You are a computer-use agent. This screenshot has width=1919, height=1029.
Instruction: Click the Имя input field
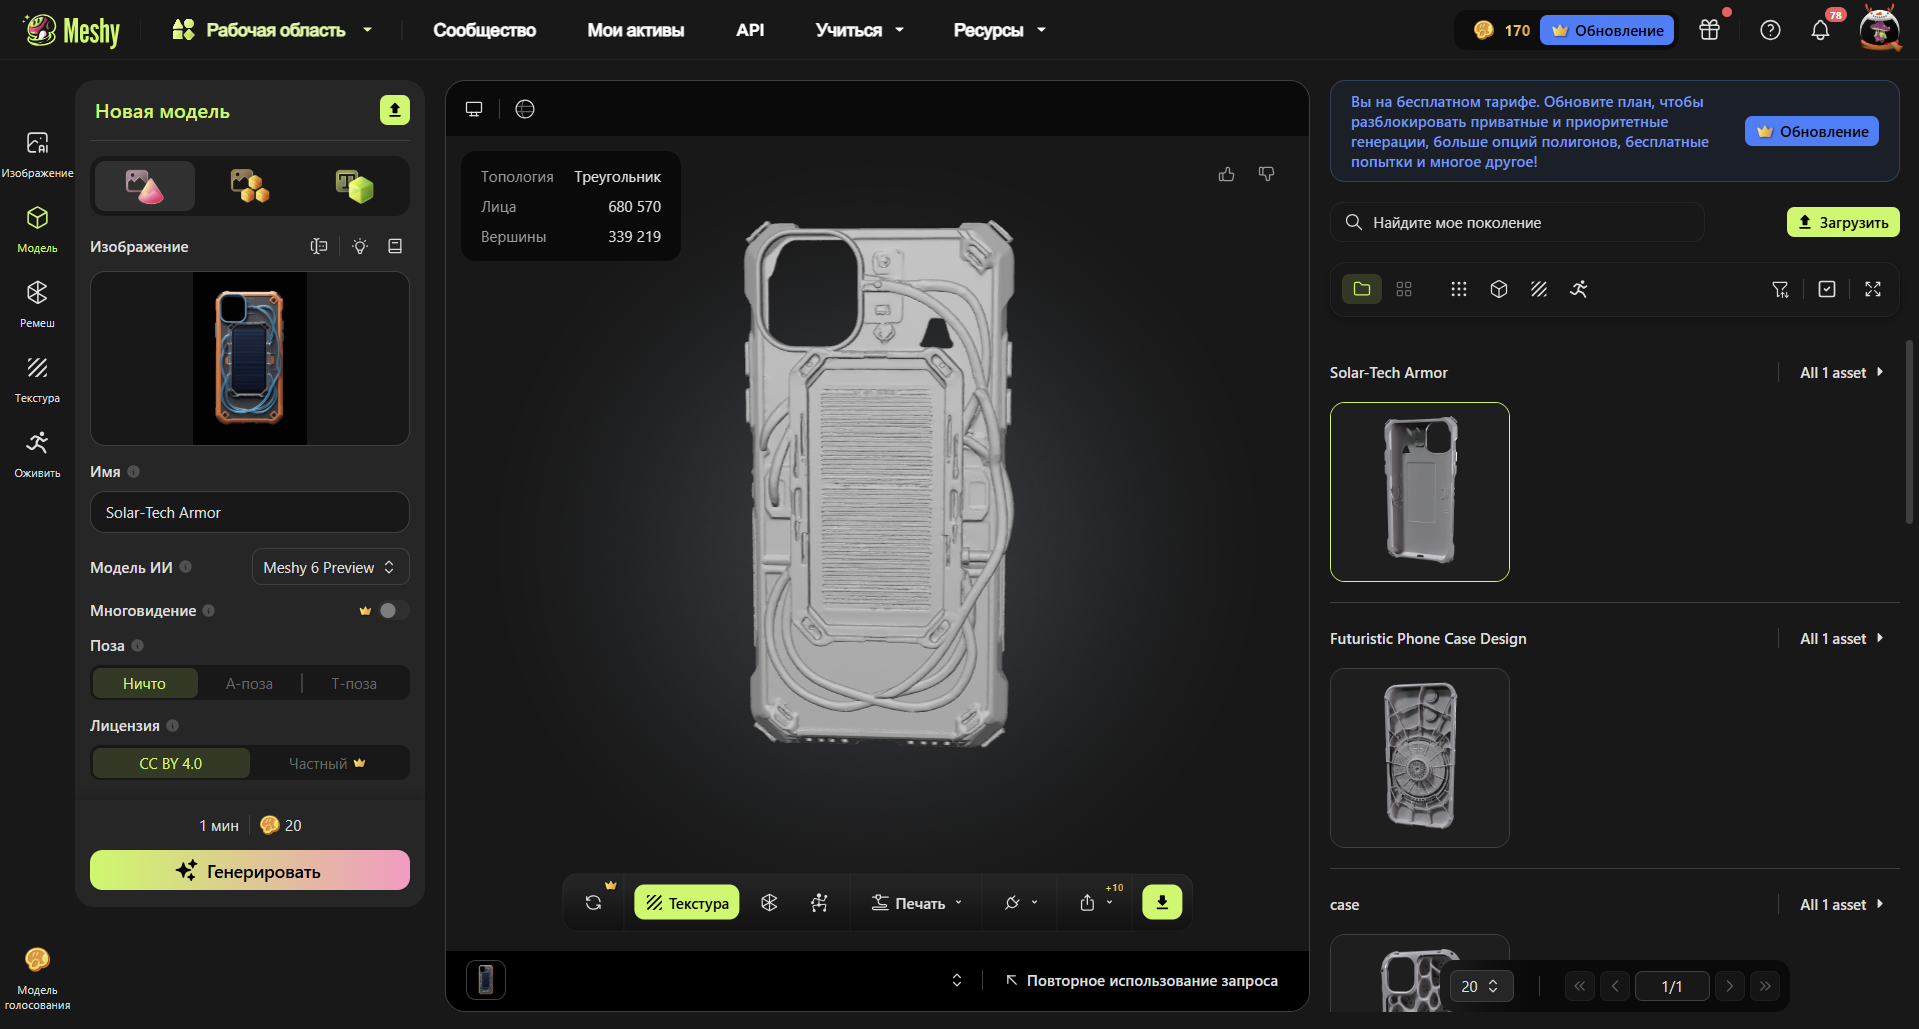[x=250, y=512]
